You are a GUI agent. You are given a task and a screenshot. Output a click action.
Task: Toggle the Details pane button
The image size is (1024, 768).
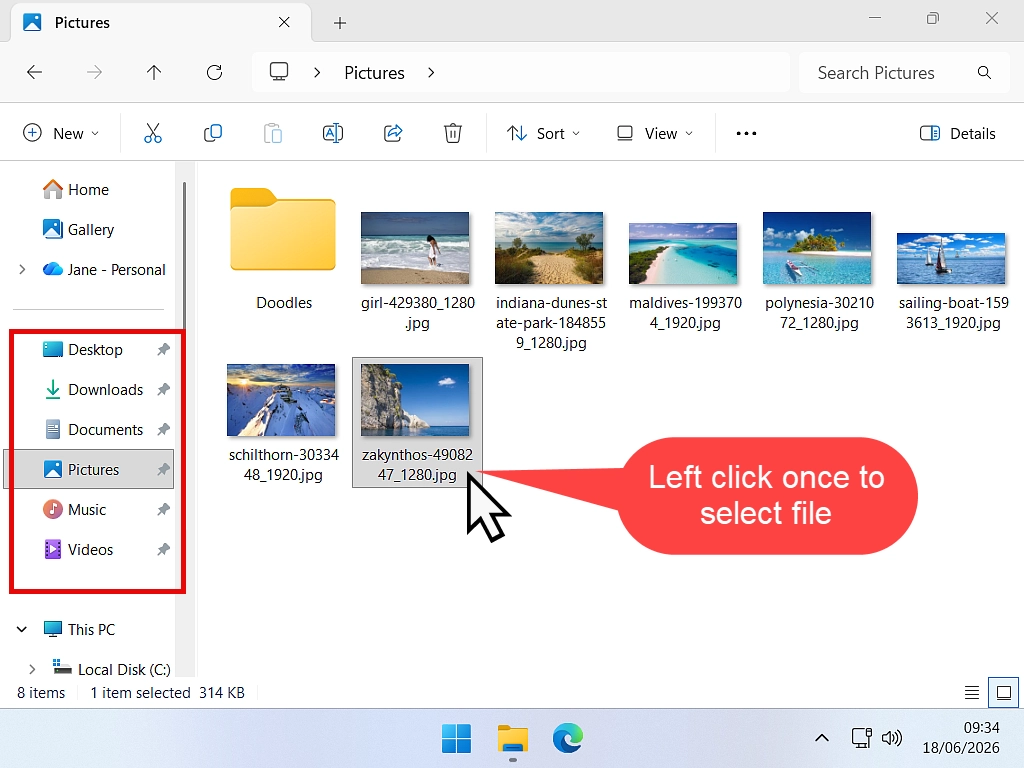957,133
